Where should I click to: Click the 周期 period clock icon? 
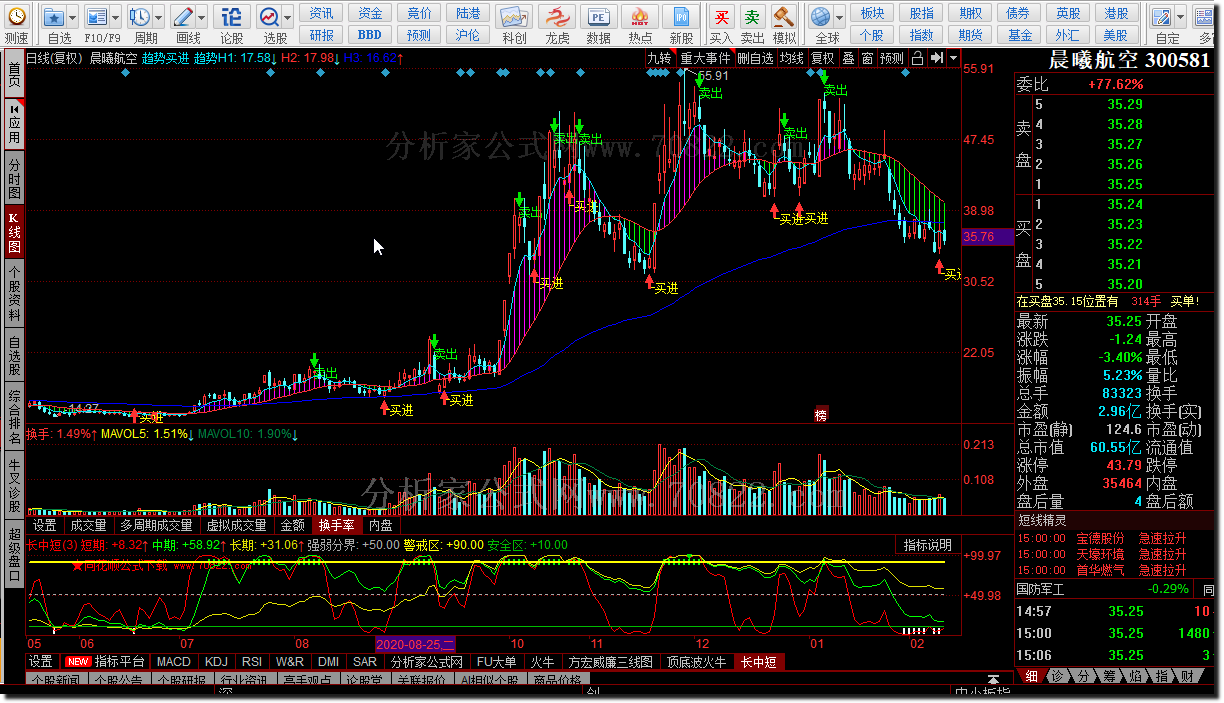(140, 16)
